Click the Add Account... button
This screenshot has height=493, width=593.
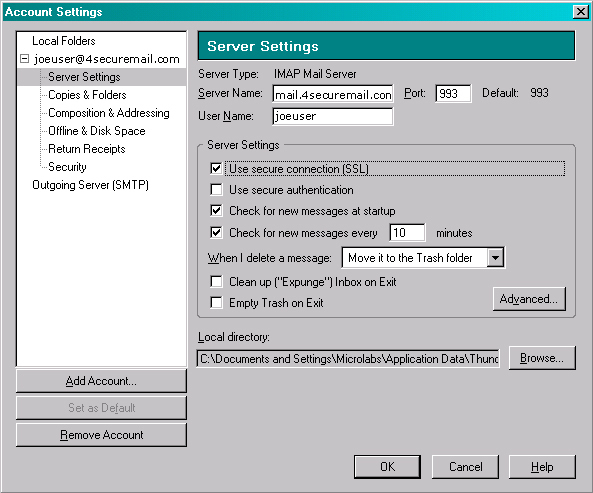(x=101, y=381)
